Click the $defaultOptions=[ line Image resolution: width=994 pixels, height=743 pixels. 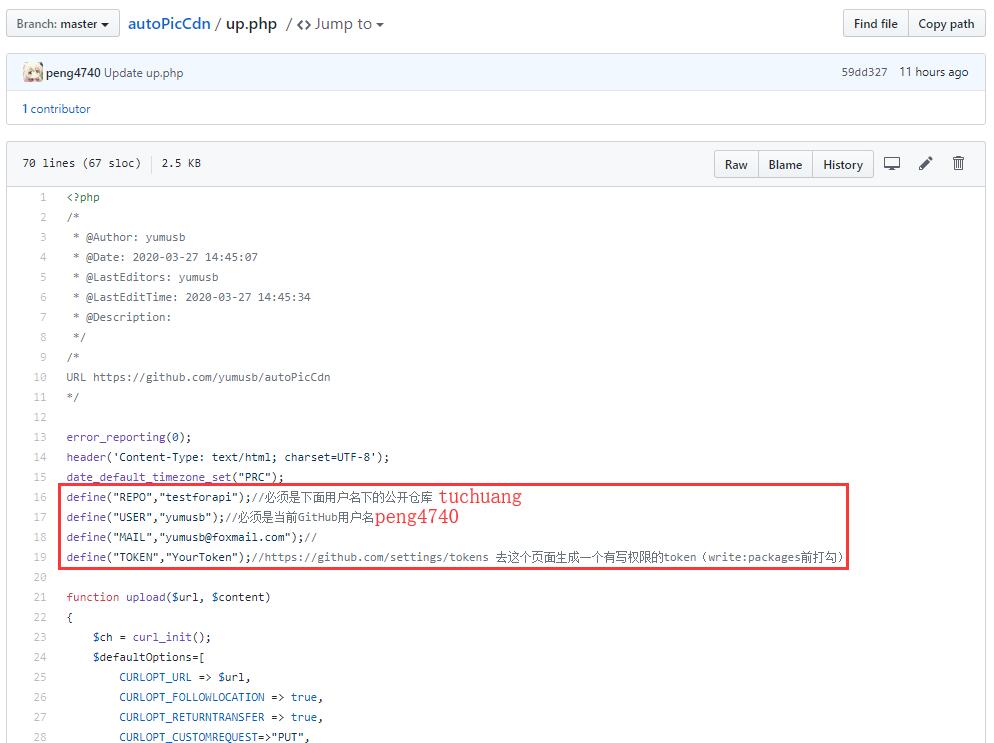148,657
